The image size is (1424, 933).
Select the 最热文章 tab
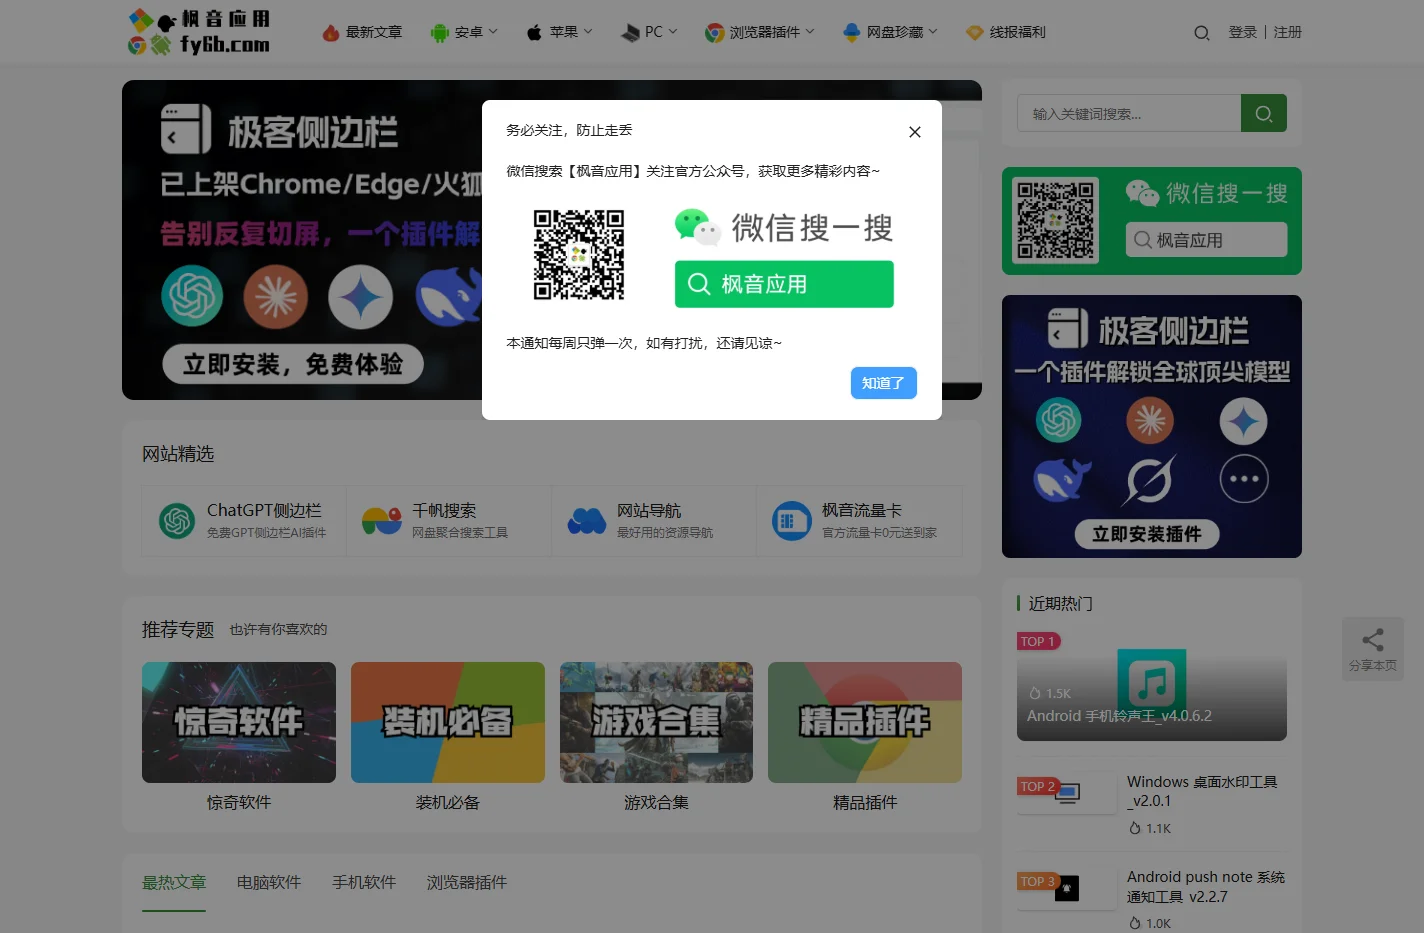point(174,882)
